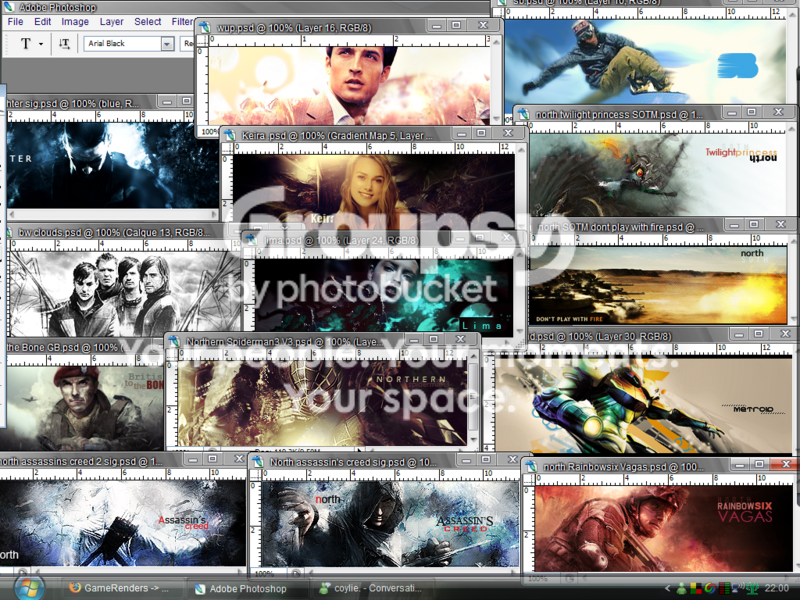800x600 pixels.
Task: Open the Select menu
Action: [x=147, y=21]
